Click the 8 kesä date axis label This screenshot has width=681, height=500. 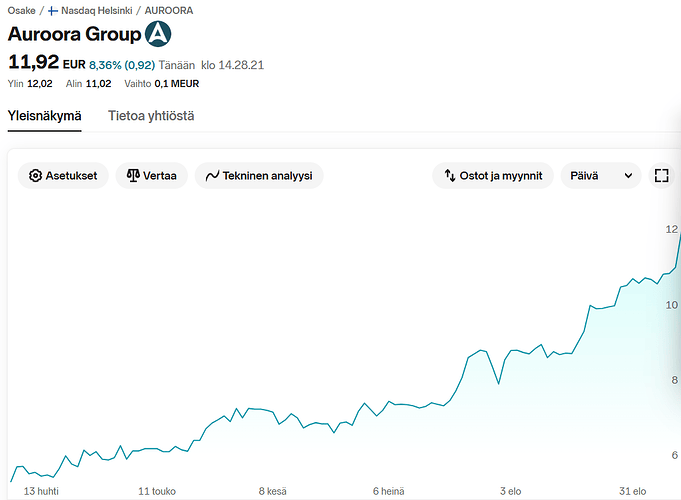(272, 491)
